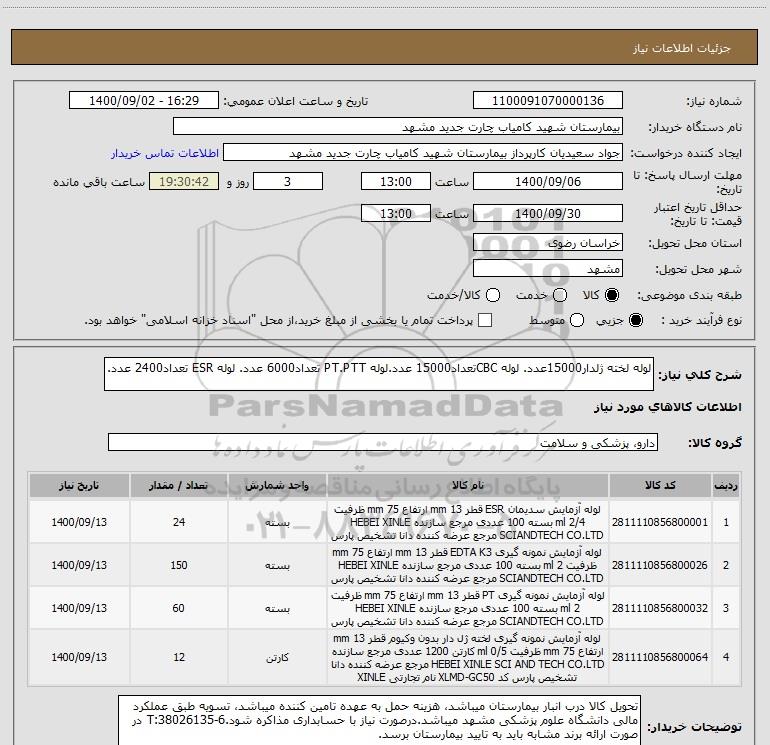Click the بسته unit cell in row 2
Viewport: 770px width, 745px height.
[277, 565]
